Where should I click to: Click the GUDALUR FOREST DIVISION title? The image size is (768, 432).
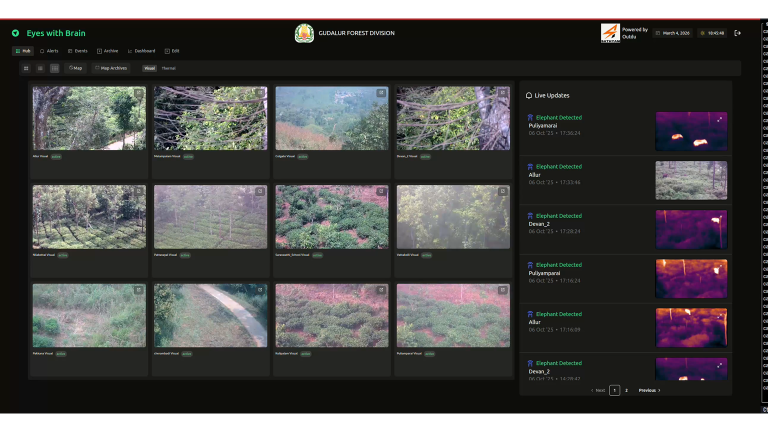point(357,33)
